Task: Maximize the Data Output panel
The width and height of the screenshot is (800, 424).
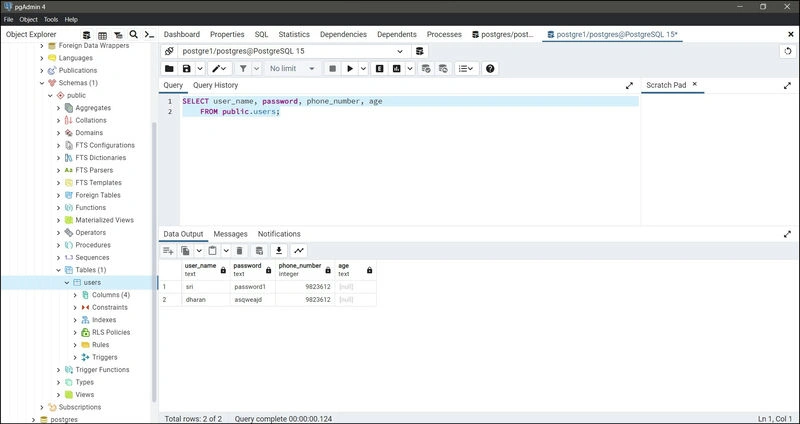Action: pyautogui.click(x=787, y=234)
